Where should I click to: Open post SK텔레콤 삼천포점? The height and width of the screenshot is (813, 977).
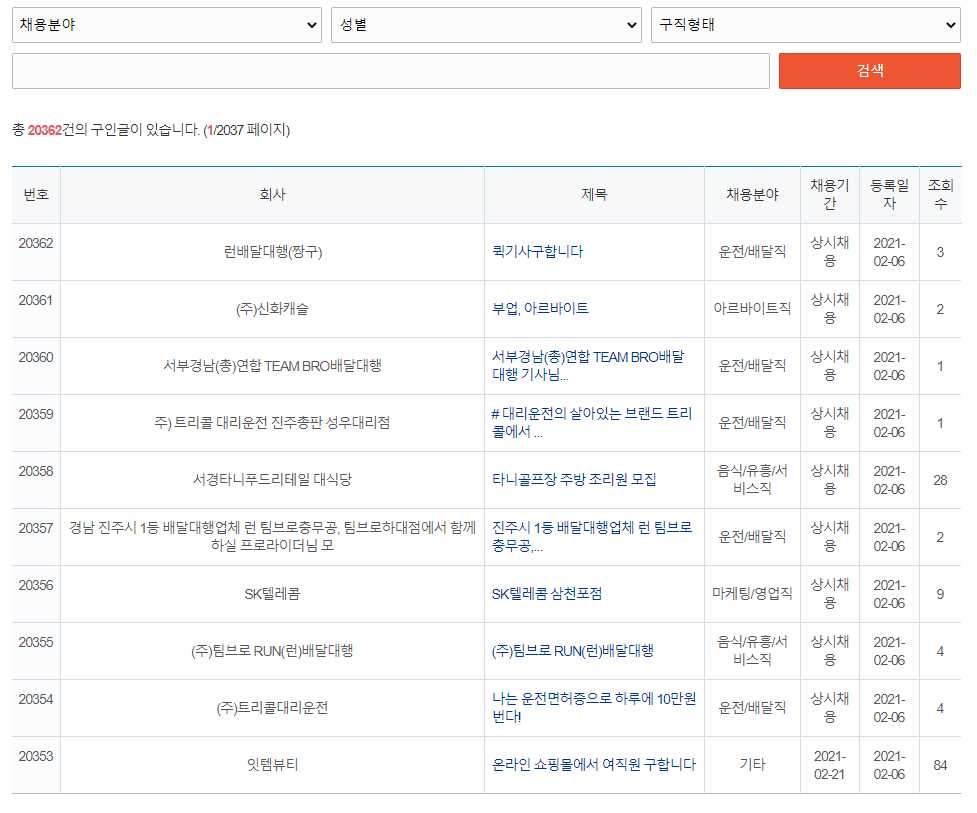pyautogui.click(x=546, y=594)
